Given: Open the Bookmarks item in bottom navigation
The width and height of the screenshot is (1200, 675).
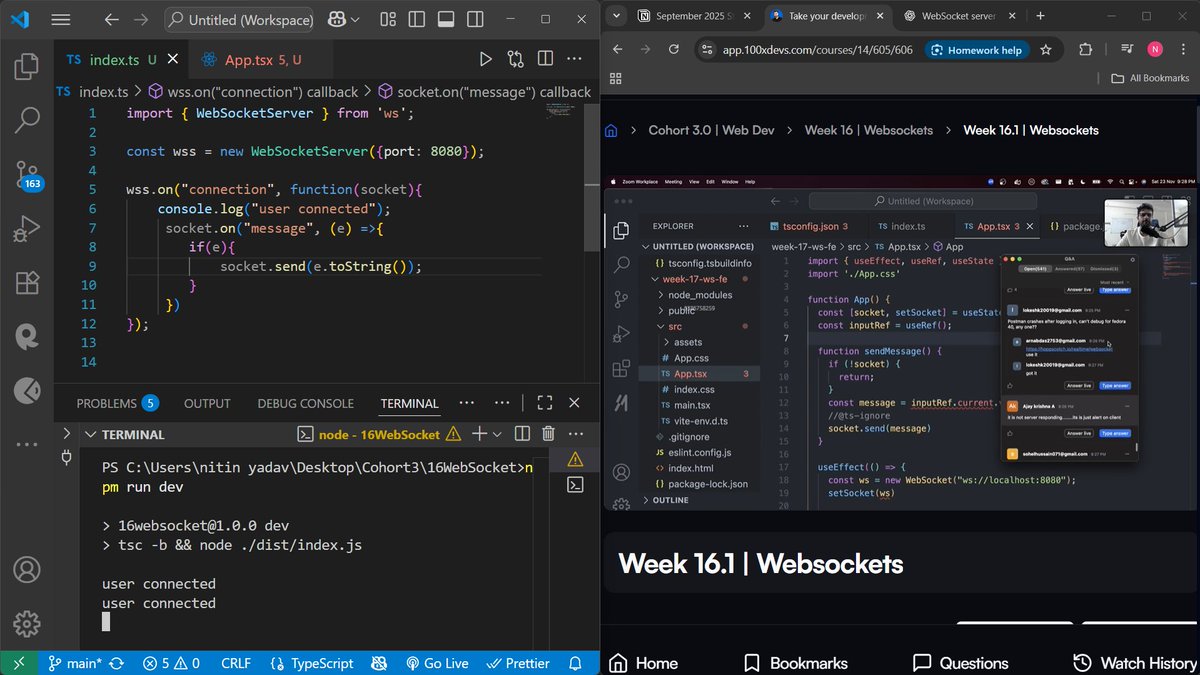Looking at the screenshot, I should pos(795,663).
